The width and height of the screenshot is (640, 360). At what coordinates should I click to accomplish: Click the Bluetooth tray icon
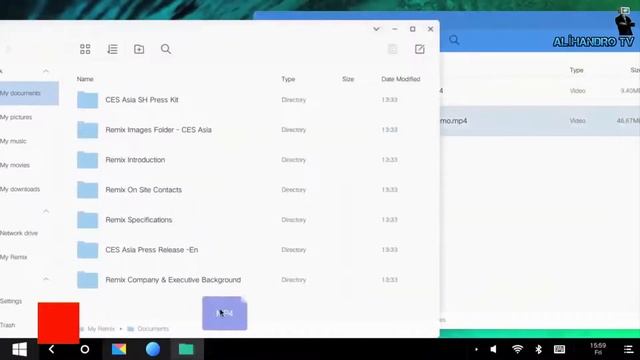[538, 349]
